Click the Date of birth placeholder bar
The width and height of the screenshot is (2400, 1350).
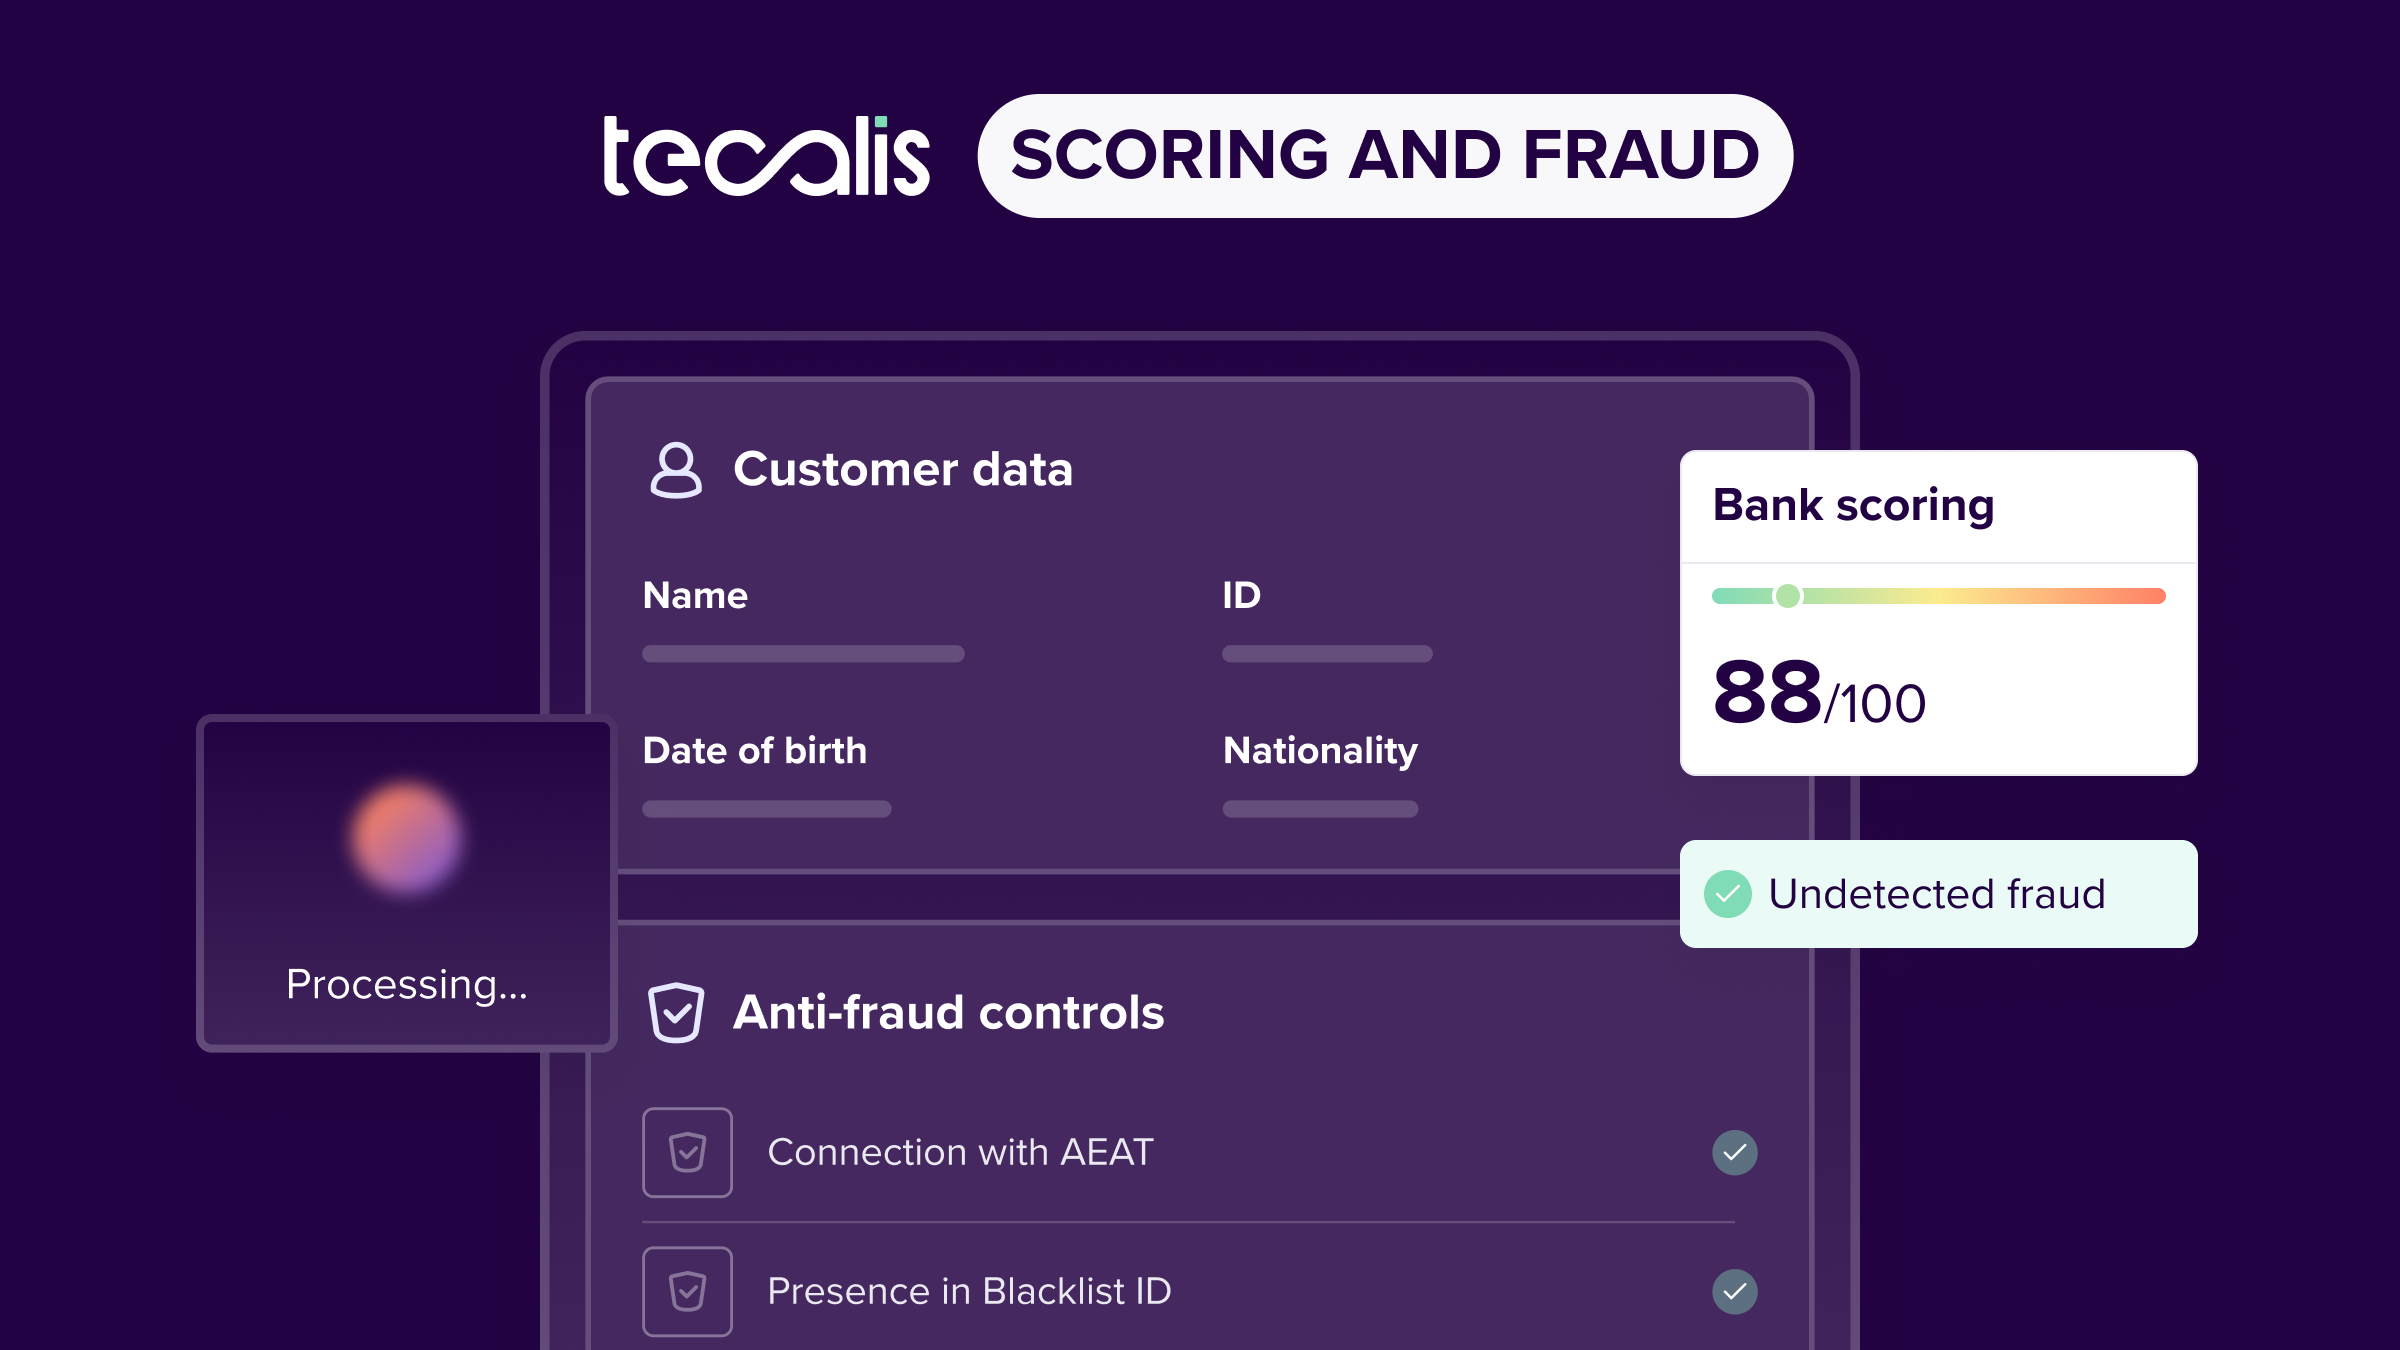(x=766, y=809)
